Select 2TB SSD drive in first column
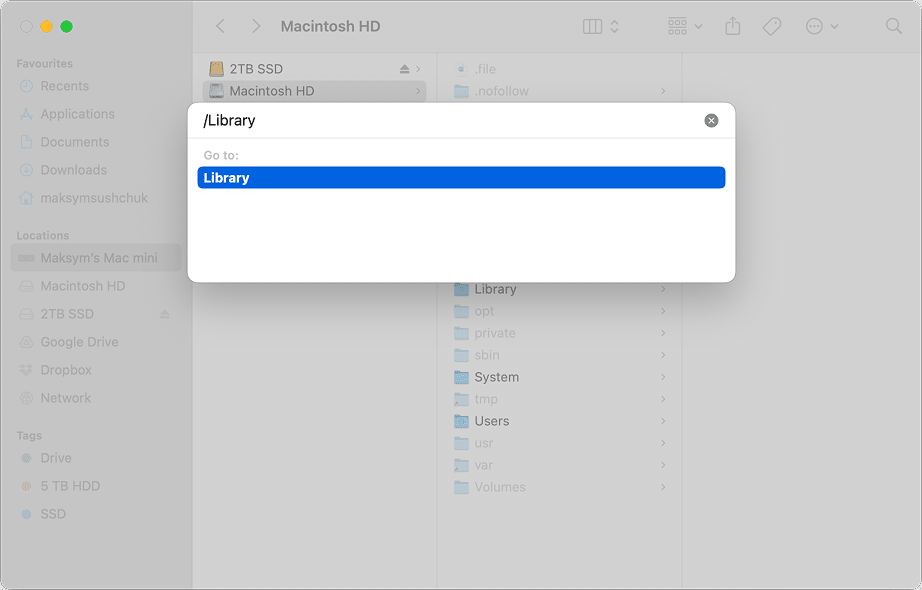 click(x=314, y=69)
